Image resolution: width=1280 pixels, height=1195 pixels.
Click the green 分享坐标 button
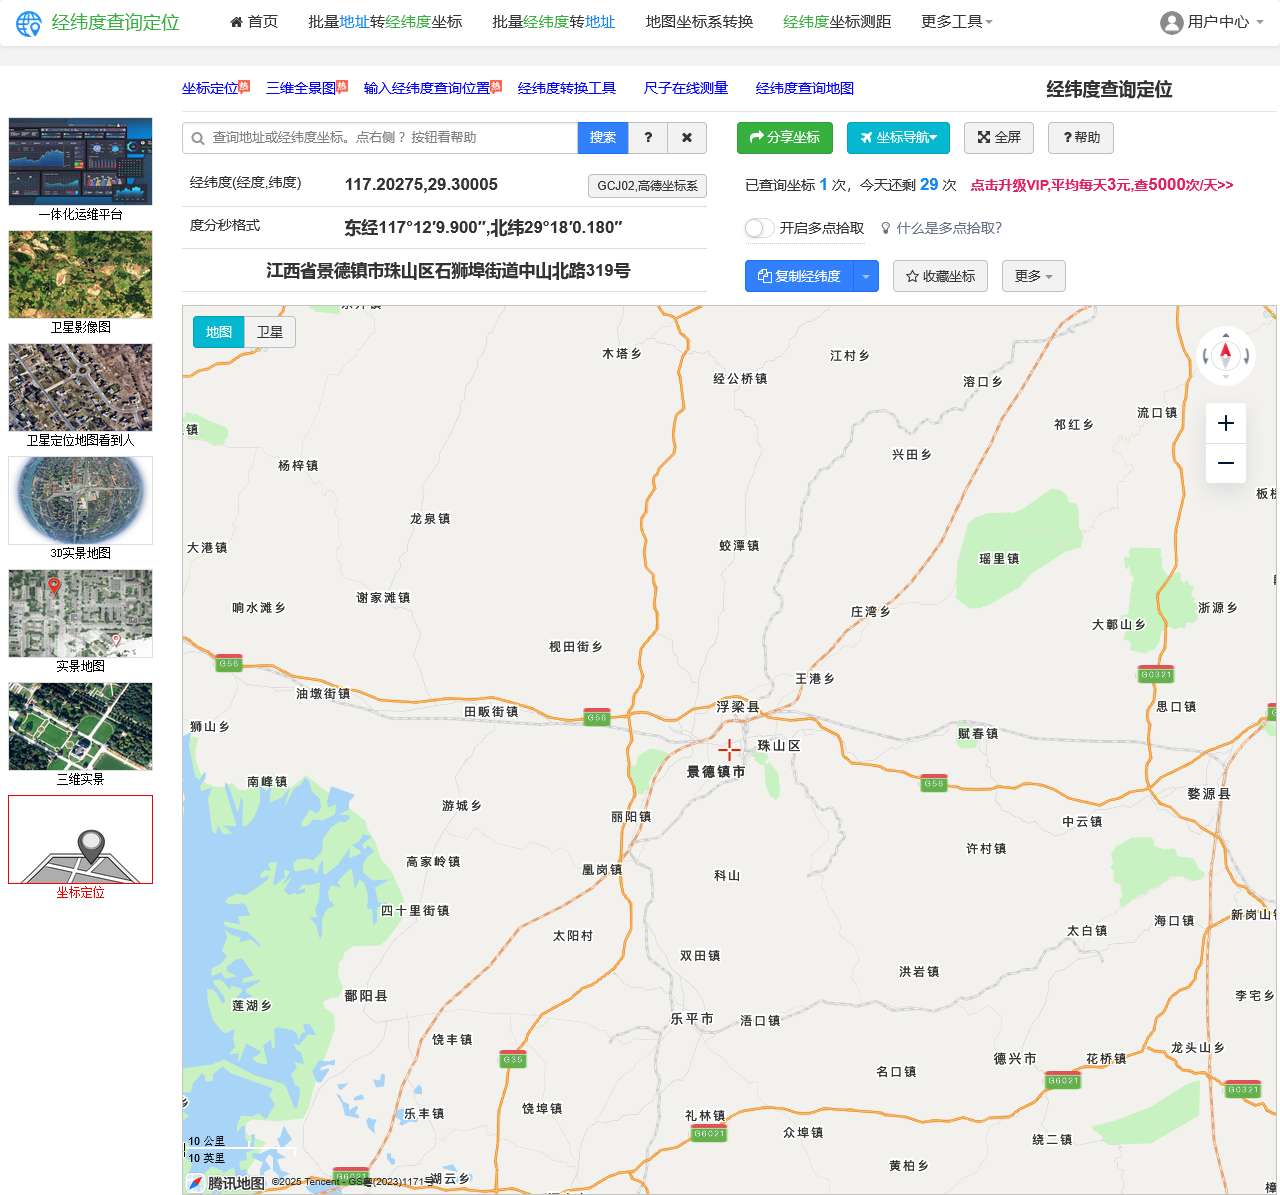click(x=784, y=138)
